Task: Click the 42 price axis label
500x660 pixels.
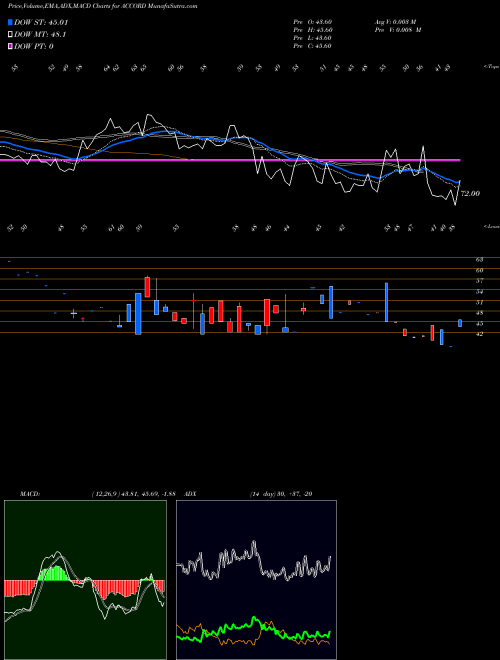Action: click(480, 334)
